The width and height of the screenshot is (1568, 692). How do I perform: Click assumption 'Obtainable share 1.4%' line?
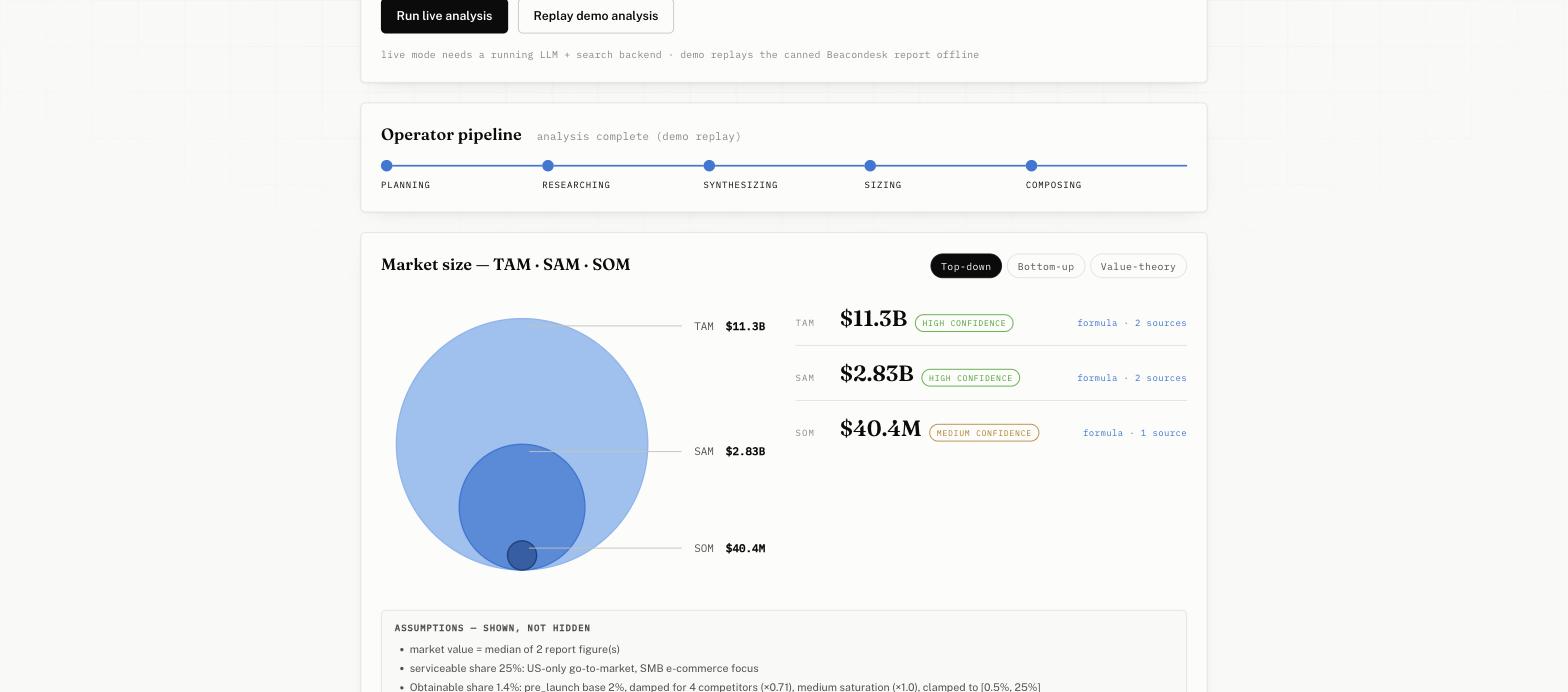coord(724,687)
